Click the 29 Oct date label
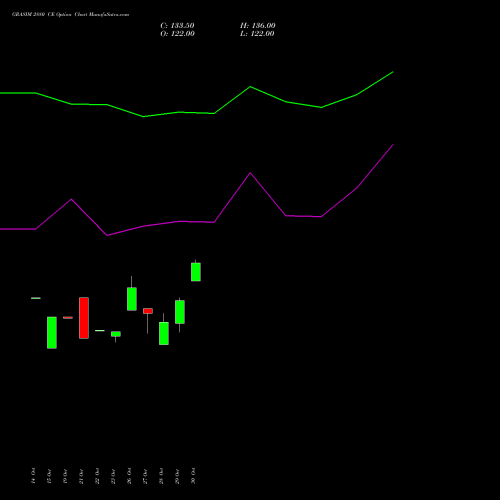 (x=177, y=476)
